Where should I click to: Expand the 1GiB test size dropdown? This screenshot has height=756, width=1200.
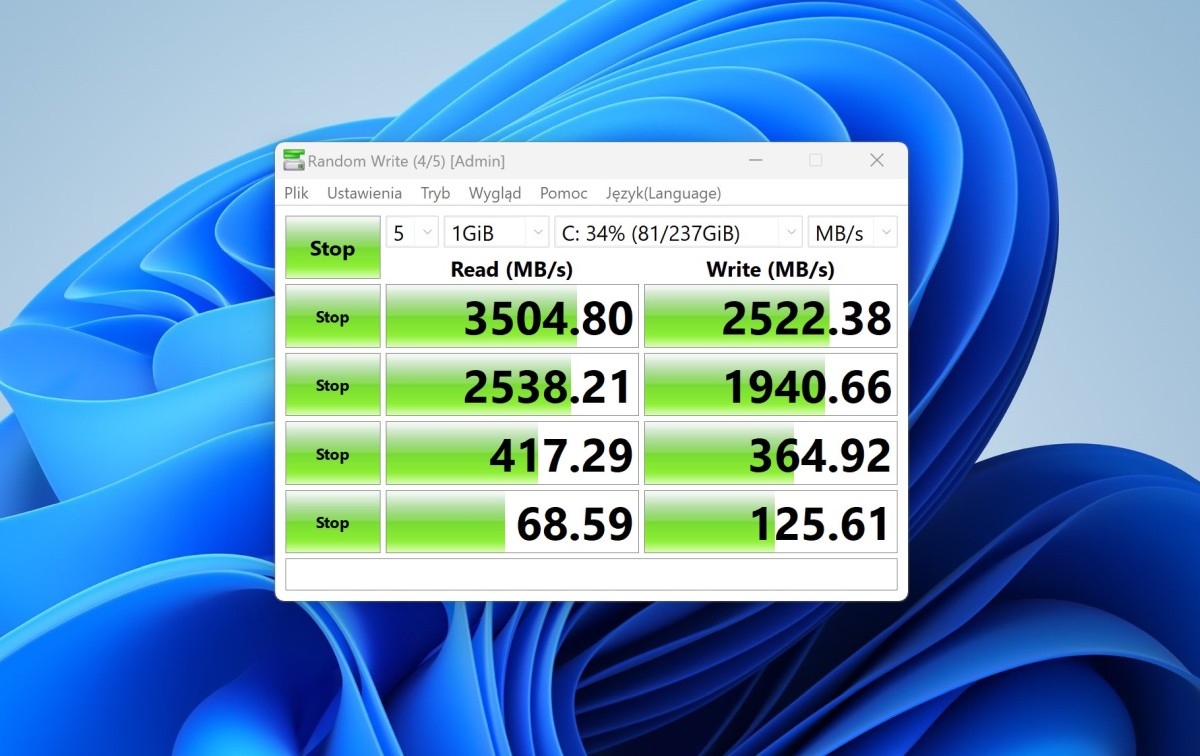pyautogui.click(x=496, y=233)
